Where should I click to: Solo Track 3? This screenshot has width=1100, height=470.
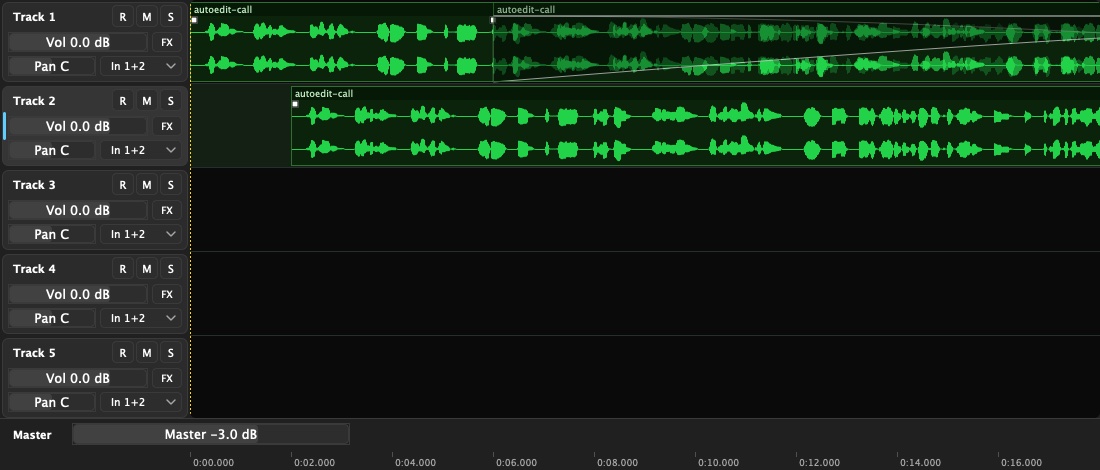(170, 185)
